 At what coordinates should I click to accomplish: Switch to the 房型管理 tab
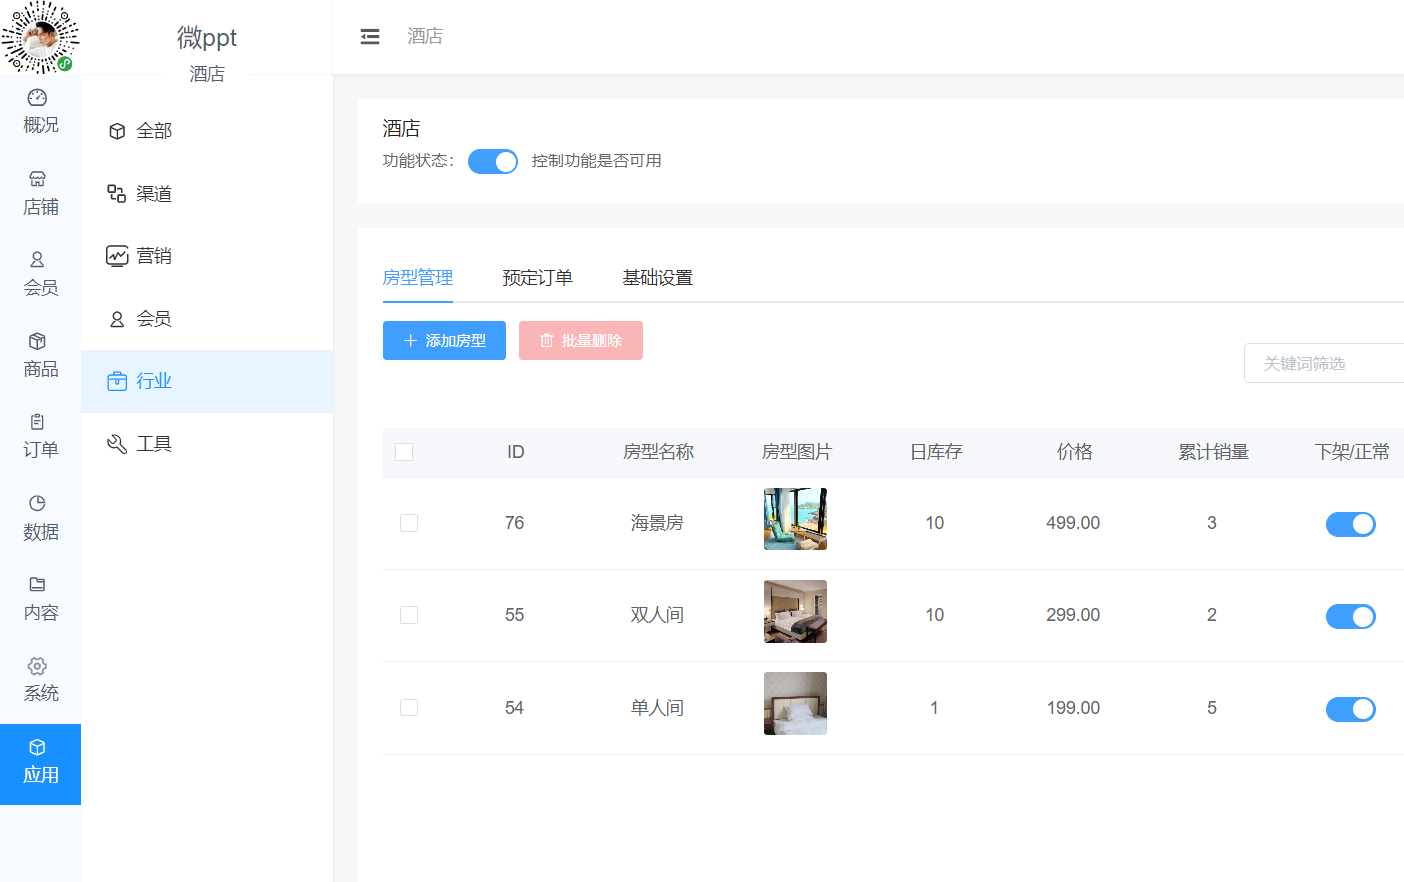click(x=418, y=278)
